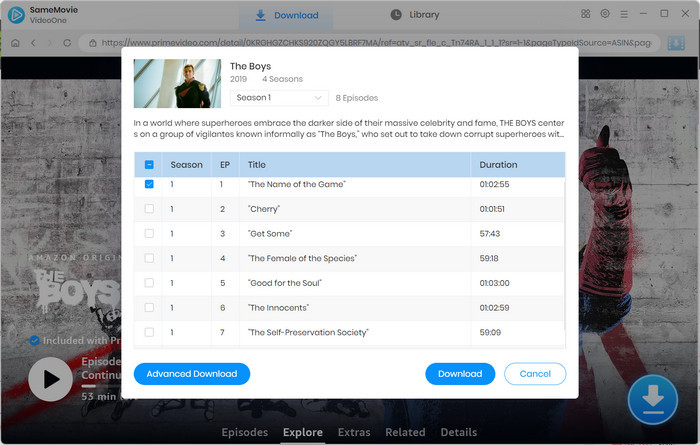Click the Season column header
This screenshot has width=700, height=445.
pos(187,165)
